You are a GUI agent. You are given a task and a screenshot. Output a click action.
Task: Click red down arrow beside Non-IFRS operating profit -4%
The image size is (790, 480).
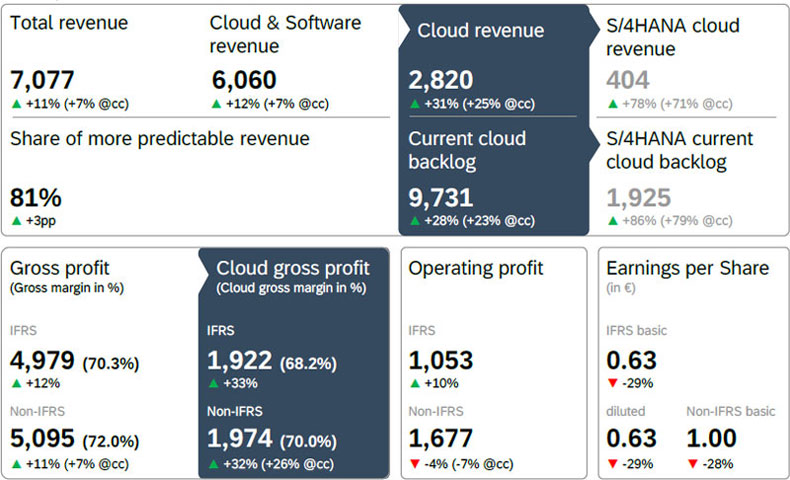(415, 463)
